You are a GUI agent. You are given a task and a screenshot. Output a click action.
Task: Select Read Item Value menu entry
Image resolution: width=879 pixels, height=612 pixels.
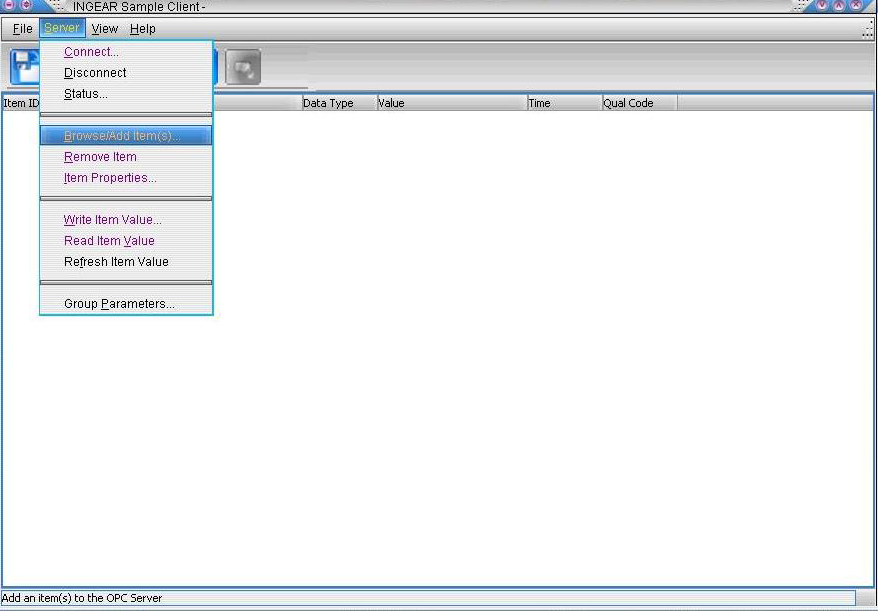click(126, 240)
